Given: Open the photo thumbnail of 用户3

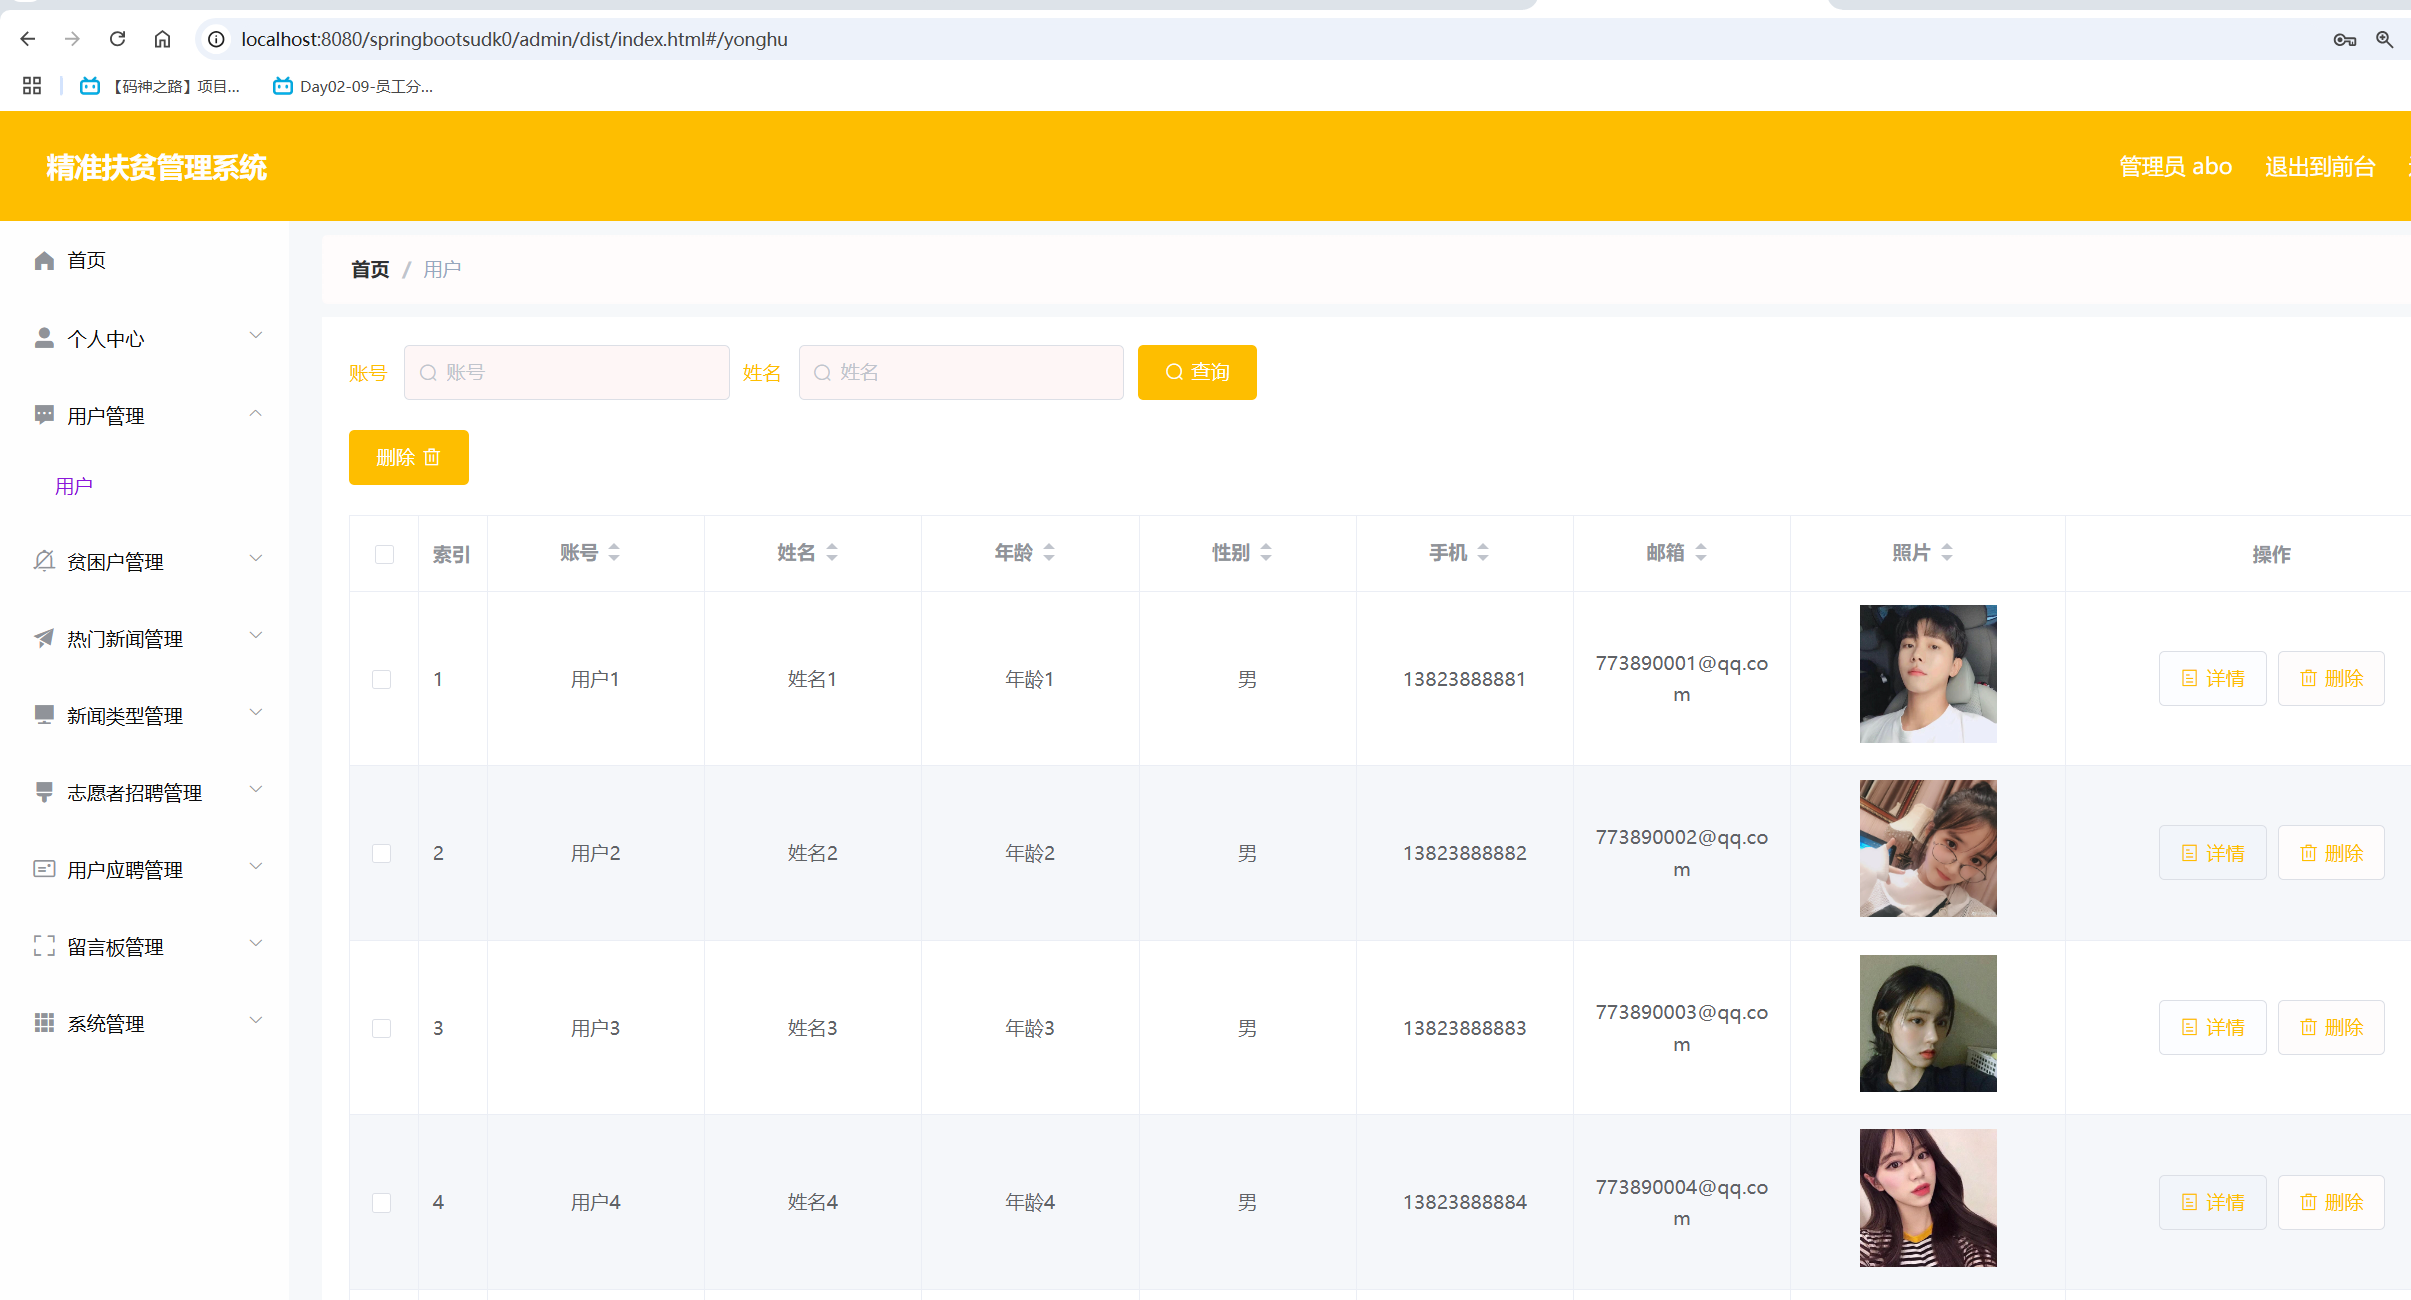Looking at the screenshot, I should [1928, 1023].
